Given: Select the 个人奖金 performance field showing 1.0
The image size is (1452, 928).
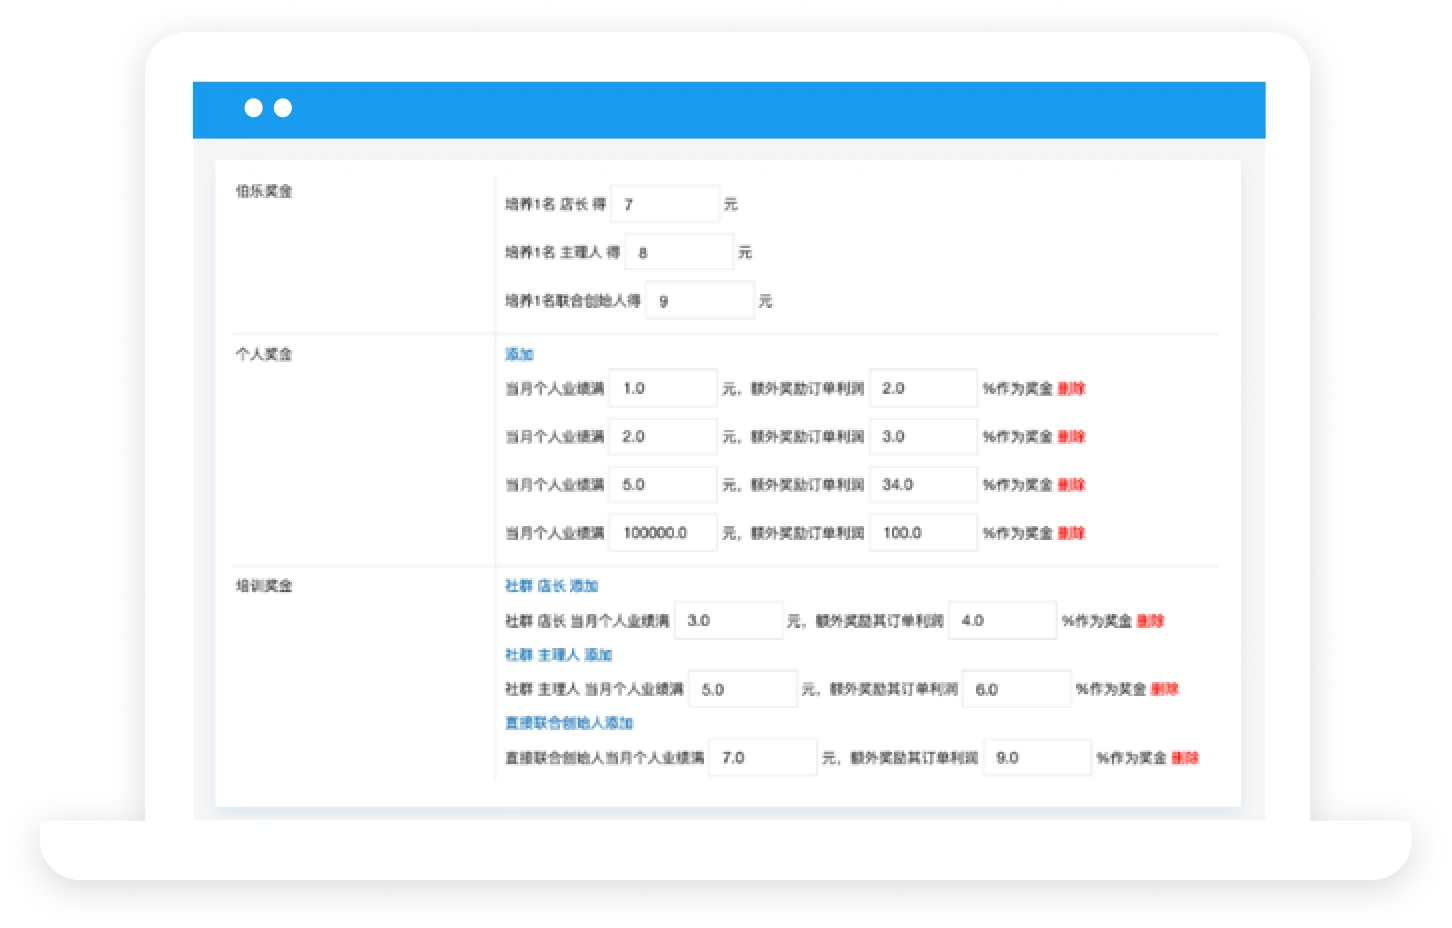Looking at the screenshot, I should click(662, 388).
